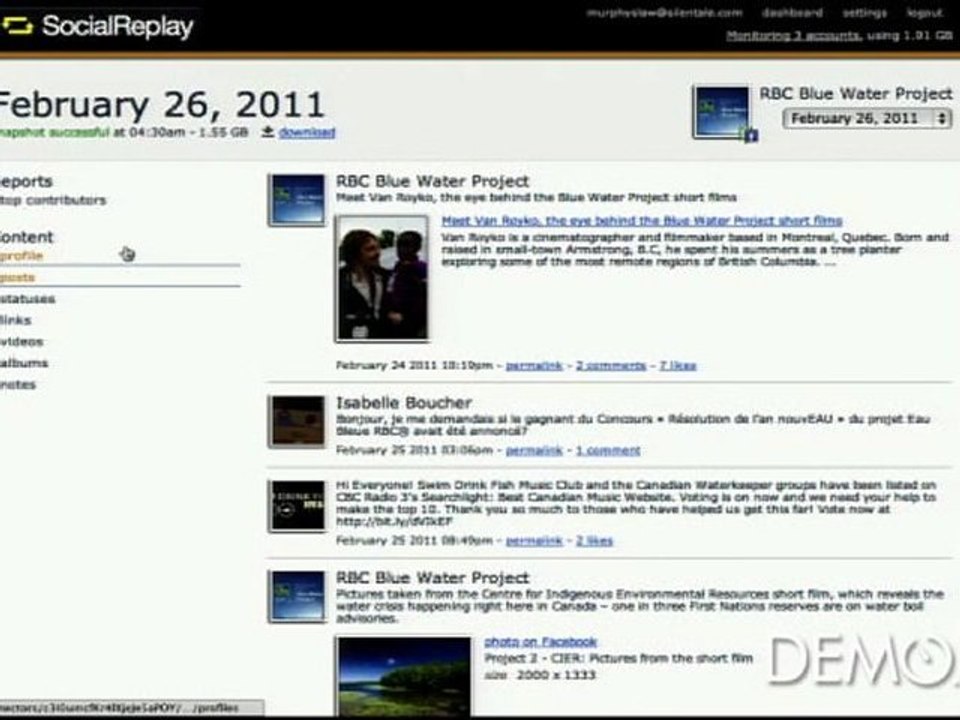
Task: Click the account email in header
Action: point(664,13)
